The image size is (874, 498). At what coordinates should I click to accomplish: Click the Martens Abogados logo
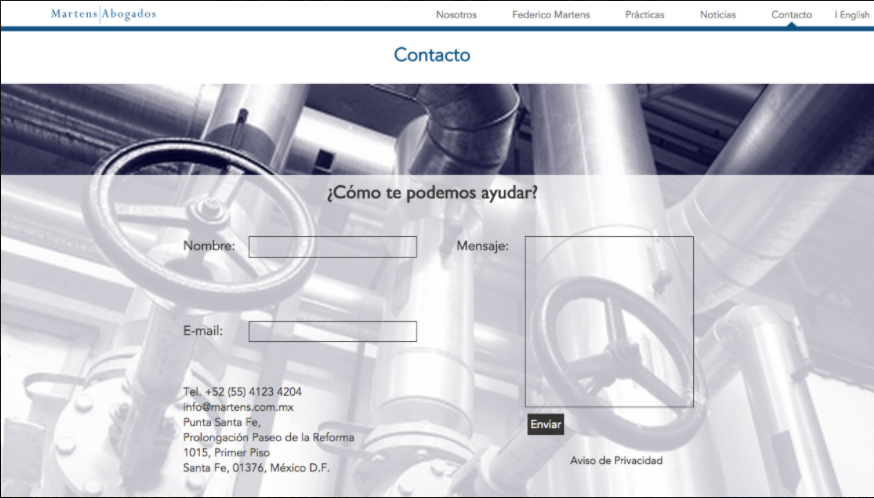pyautogui.click(x=103, y=14)
